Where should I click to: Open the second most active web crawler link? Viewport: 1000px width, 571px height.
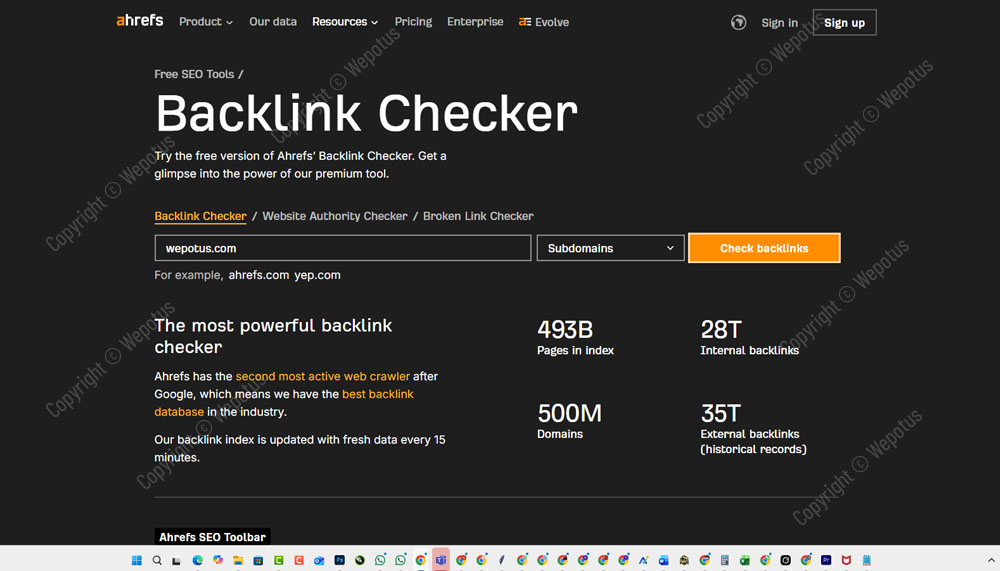pos(323,376)
